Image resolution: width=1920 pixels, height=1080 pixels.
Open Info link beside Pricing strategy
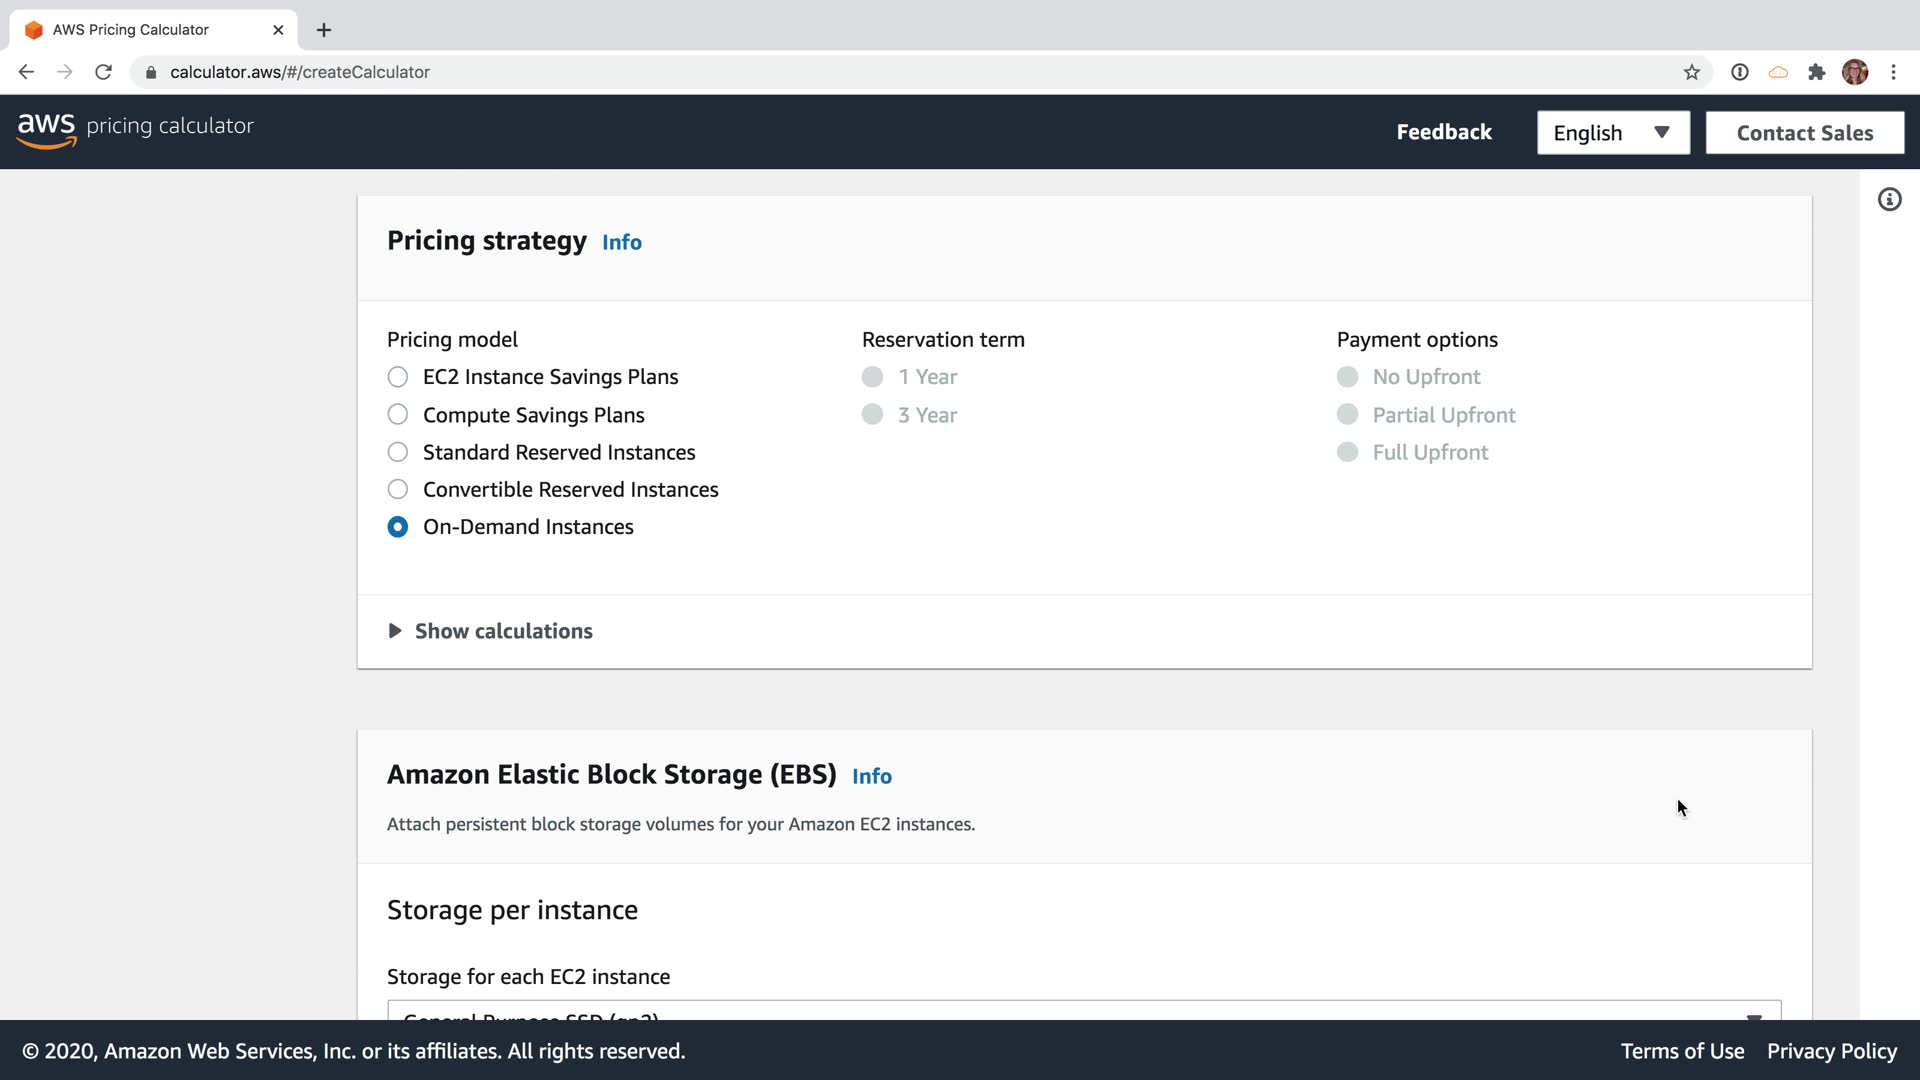coord(621,243)
